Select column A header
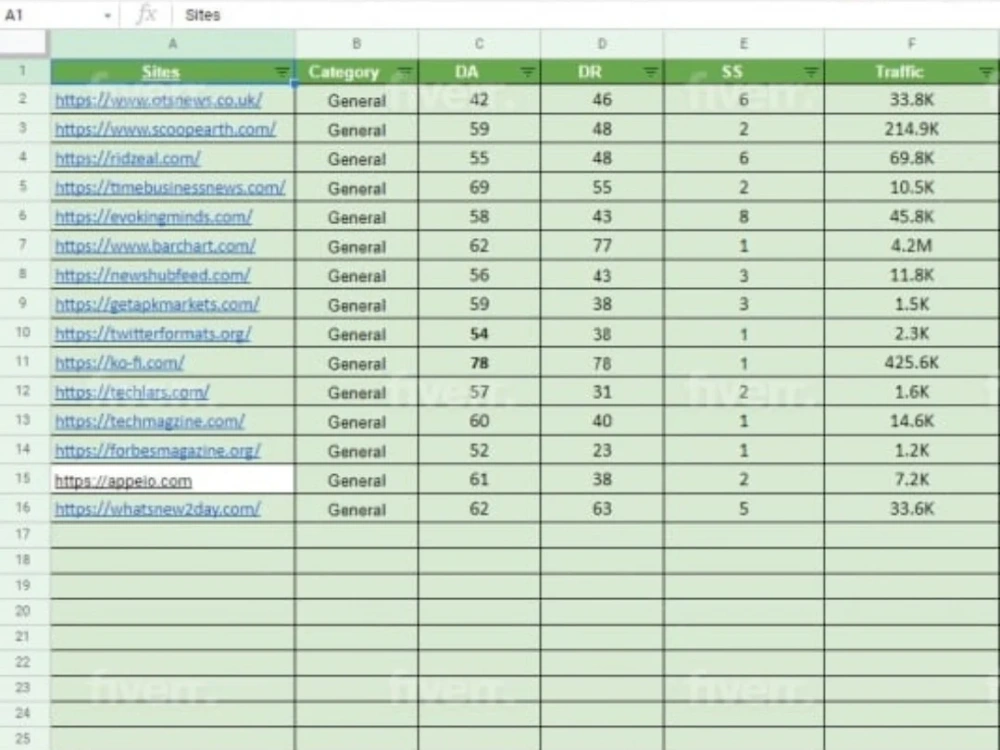 pyautogui.click(x=172, y=44)
